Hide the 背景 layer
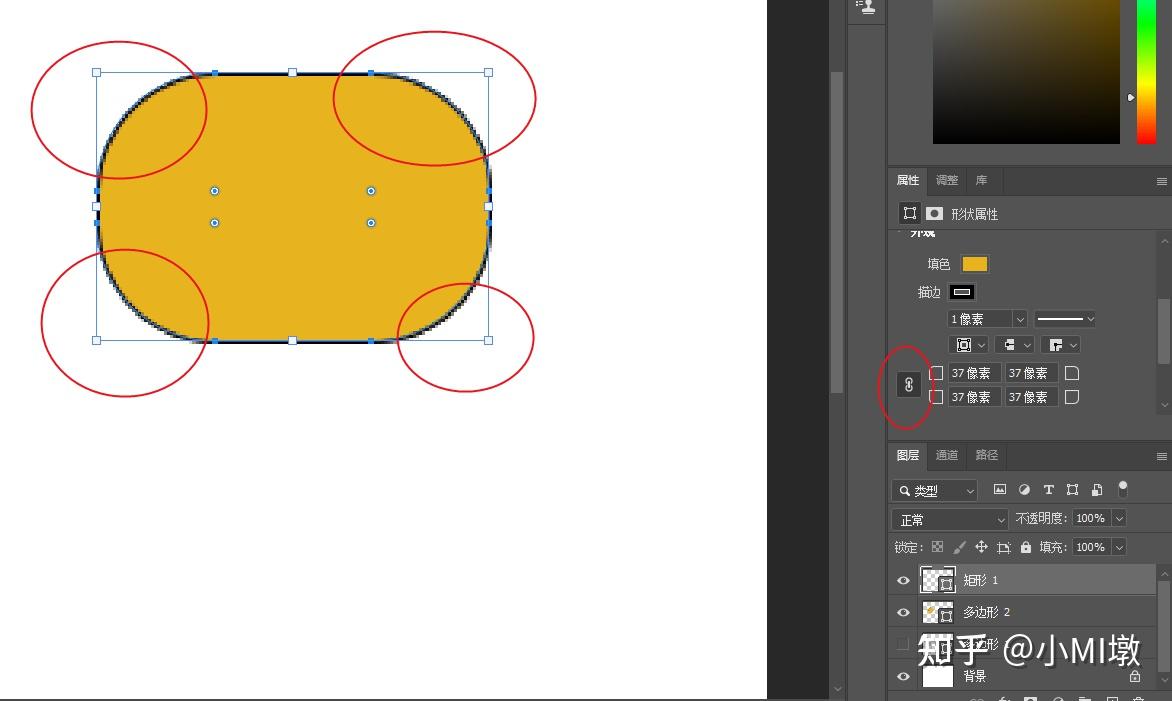1172x701 pixels. click(903, 676)
